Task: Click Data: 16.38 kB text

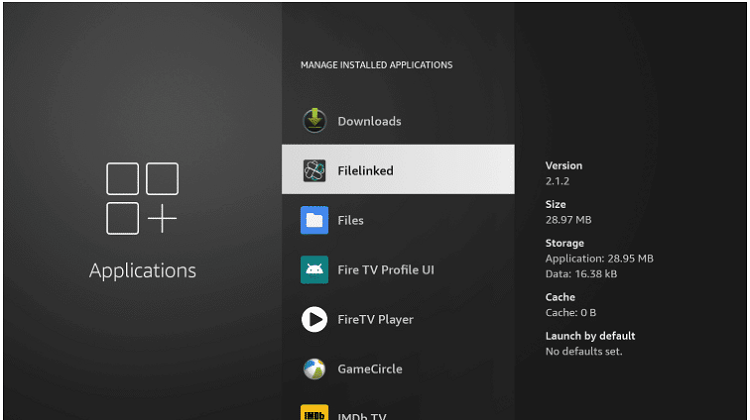Action: tap(581, 274)
